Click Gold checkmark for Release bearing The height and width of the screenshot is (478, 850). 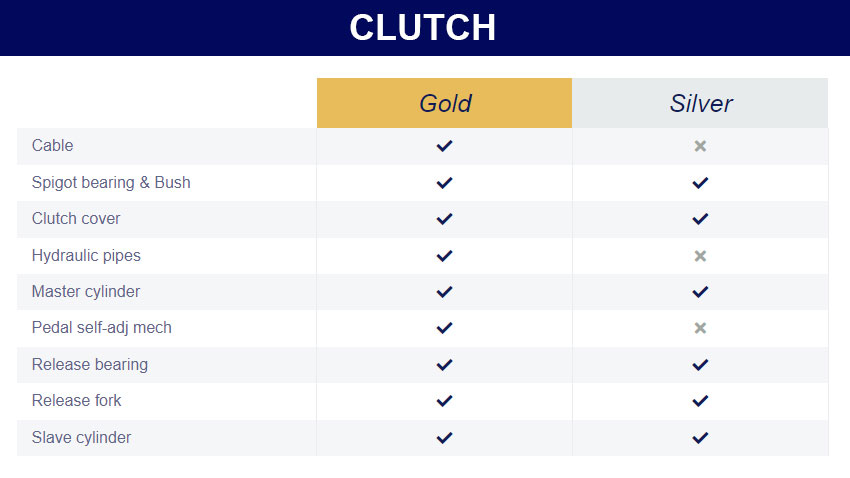(x=444, y=365)
